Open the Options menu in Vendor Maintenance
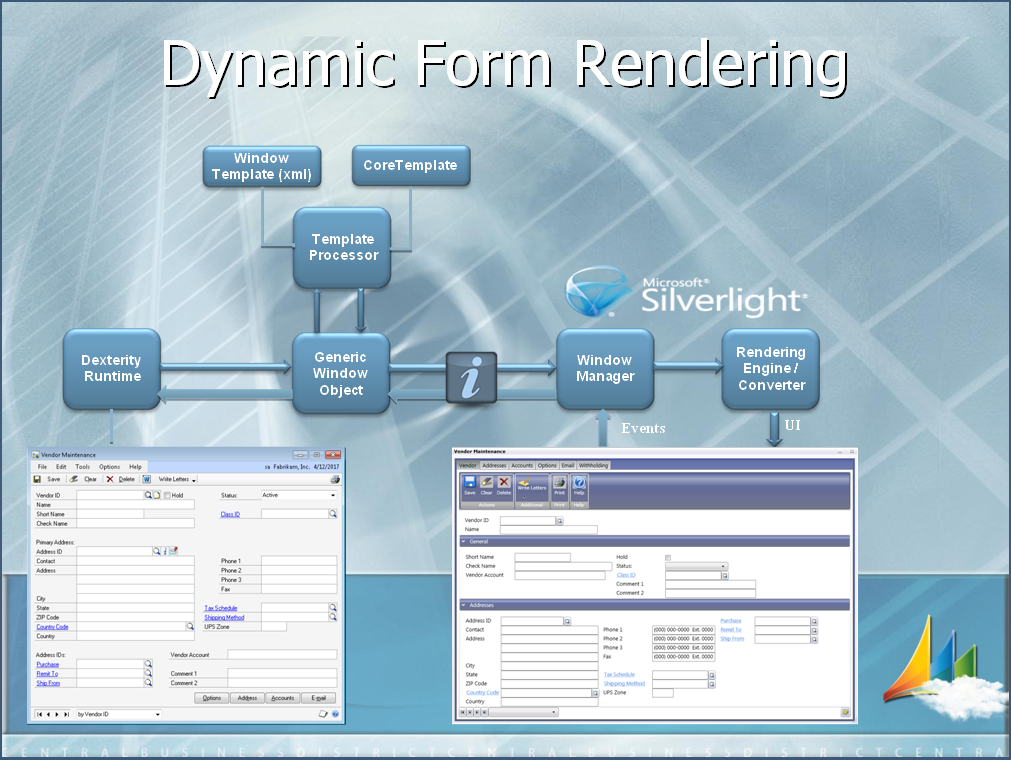1011x760 pixels. coord(109,467)
